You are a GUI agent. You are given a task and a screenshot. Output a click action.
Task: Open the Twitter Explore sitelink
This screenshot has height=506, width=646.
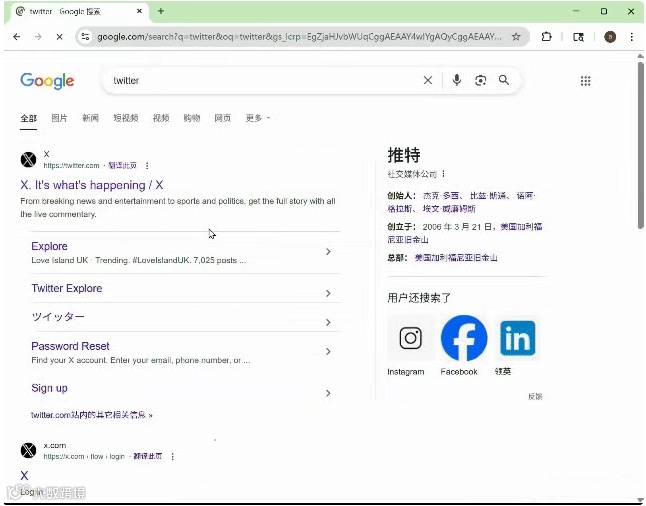pyautogui.click(x=67, y=288)
